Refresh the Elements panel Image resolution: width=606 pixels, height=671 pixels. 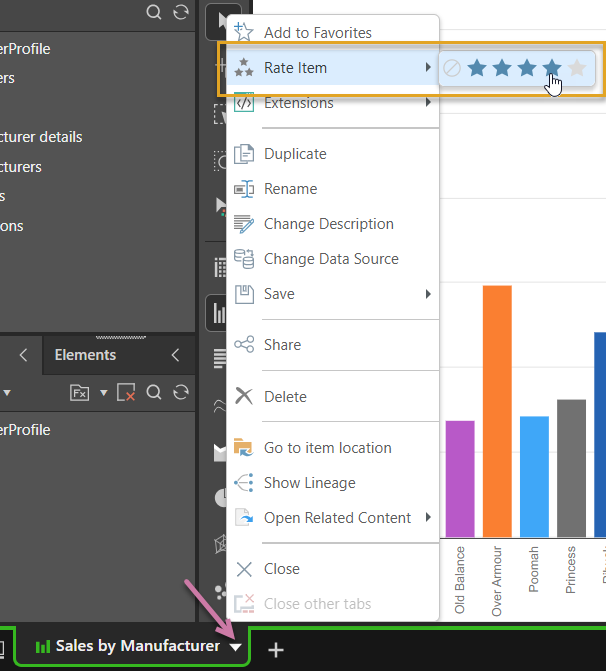click(x=180, y=393)
